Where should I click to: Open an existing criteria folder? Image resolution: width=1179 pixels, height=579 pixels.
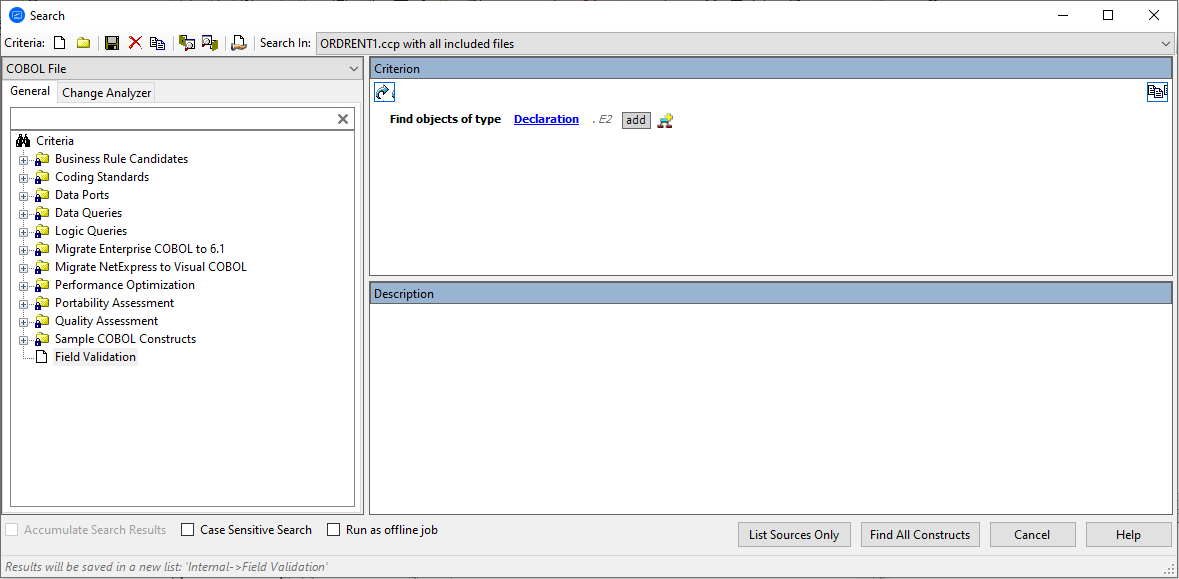[x=83, y=42]
